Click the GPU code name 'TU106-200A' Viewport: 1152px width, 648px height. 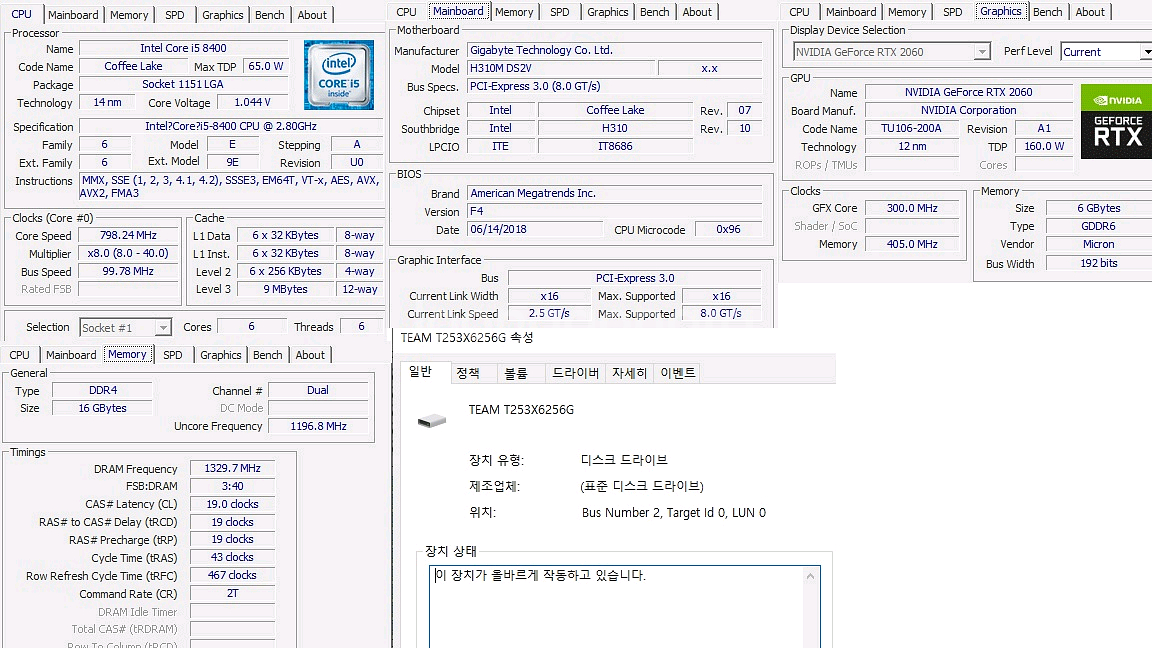click(x=912, y=129)
